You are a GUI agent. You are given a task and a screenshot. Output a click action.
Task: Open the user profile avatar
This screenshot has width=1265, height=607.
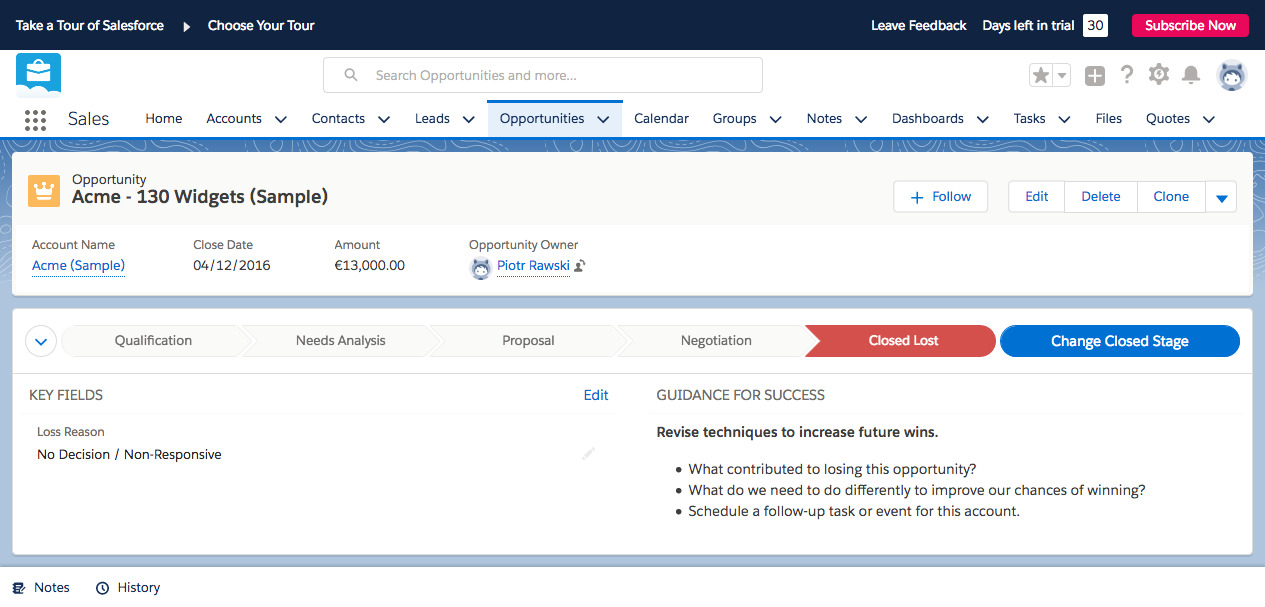pos(1231,75)
